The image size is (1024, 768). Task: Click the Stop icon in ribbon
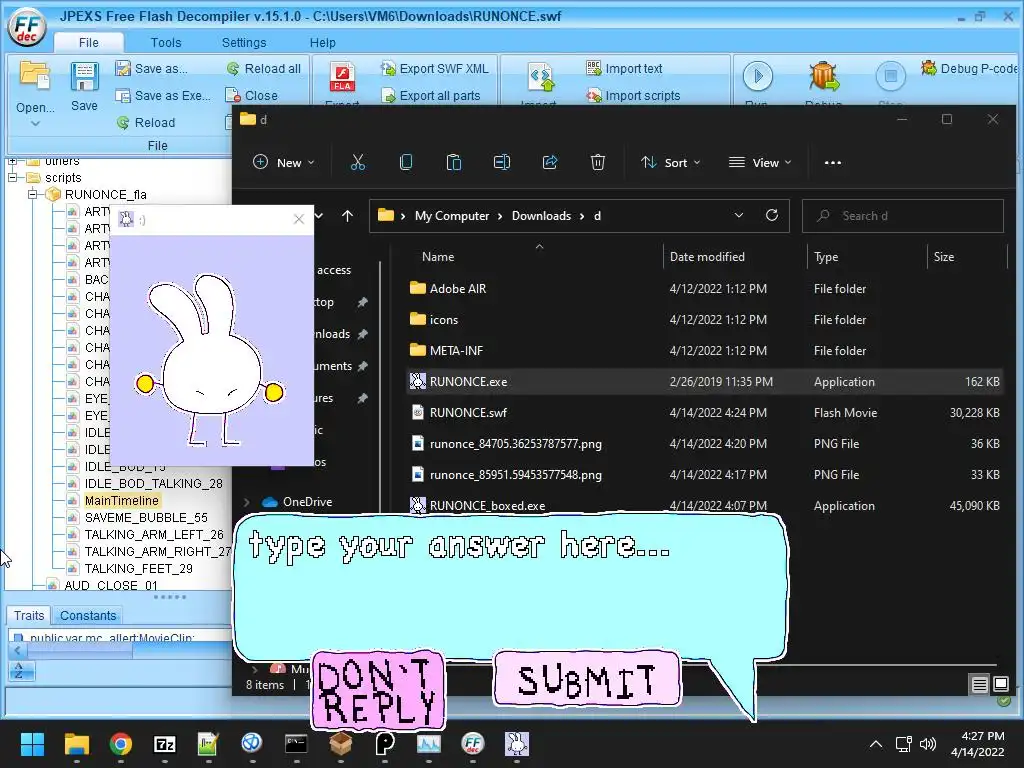(x=890, y=76)
